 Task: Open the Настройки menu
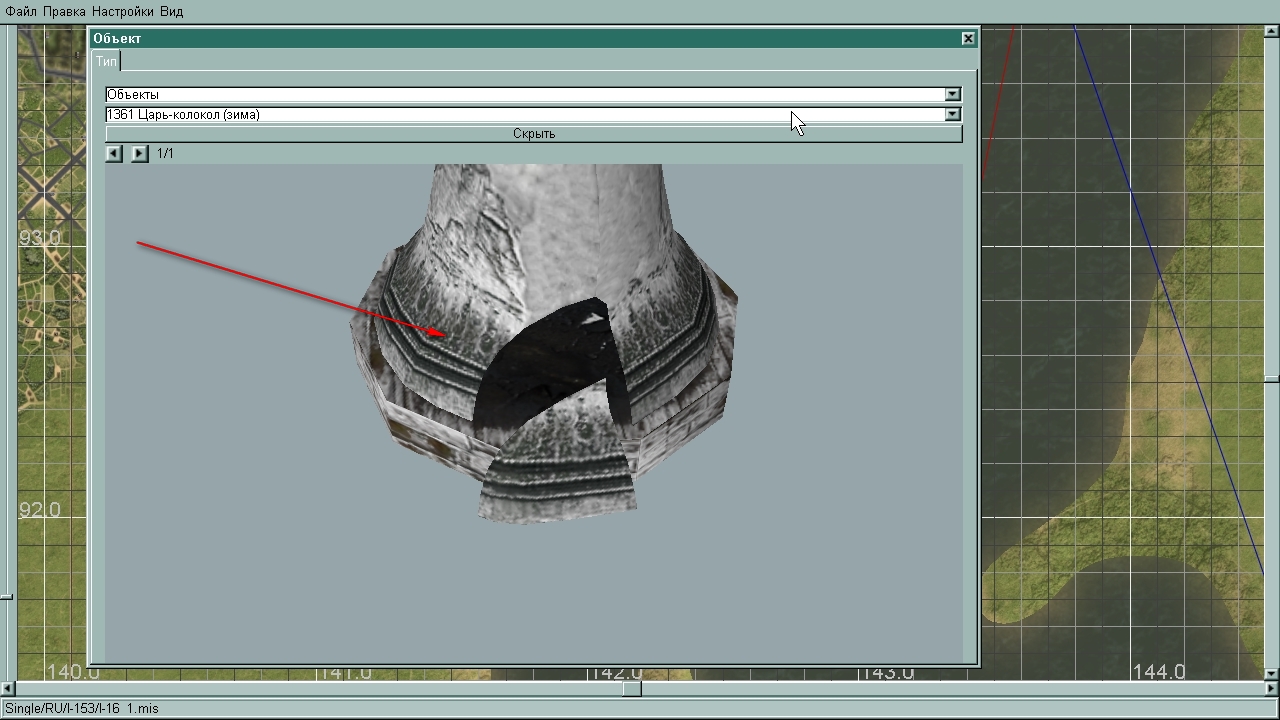tap(122, 12)
